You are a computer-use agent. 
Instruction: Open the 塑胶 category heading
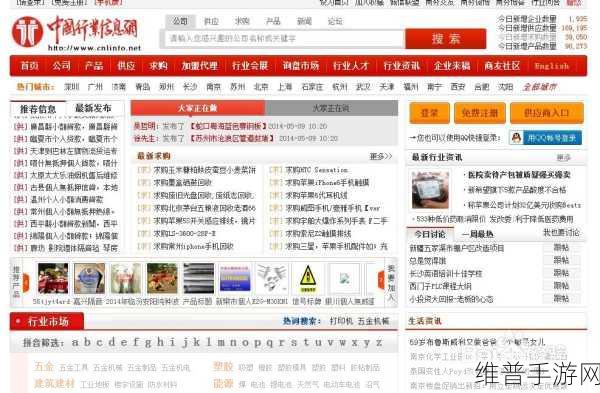tap(223, 367)
